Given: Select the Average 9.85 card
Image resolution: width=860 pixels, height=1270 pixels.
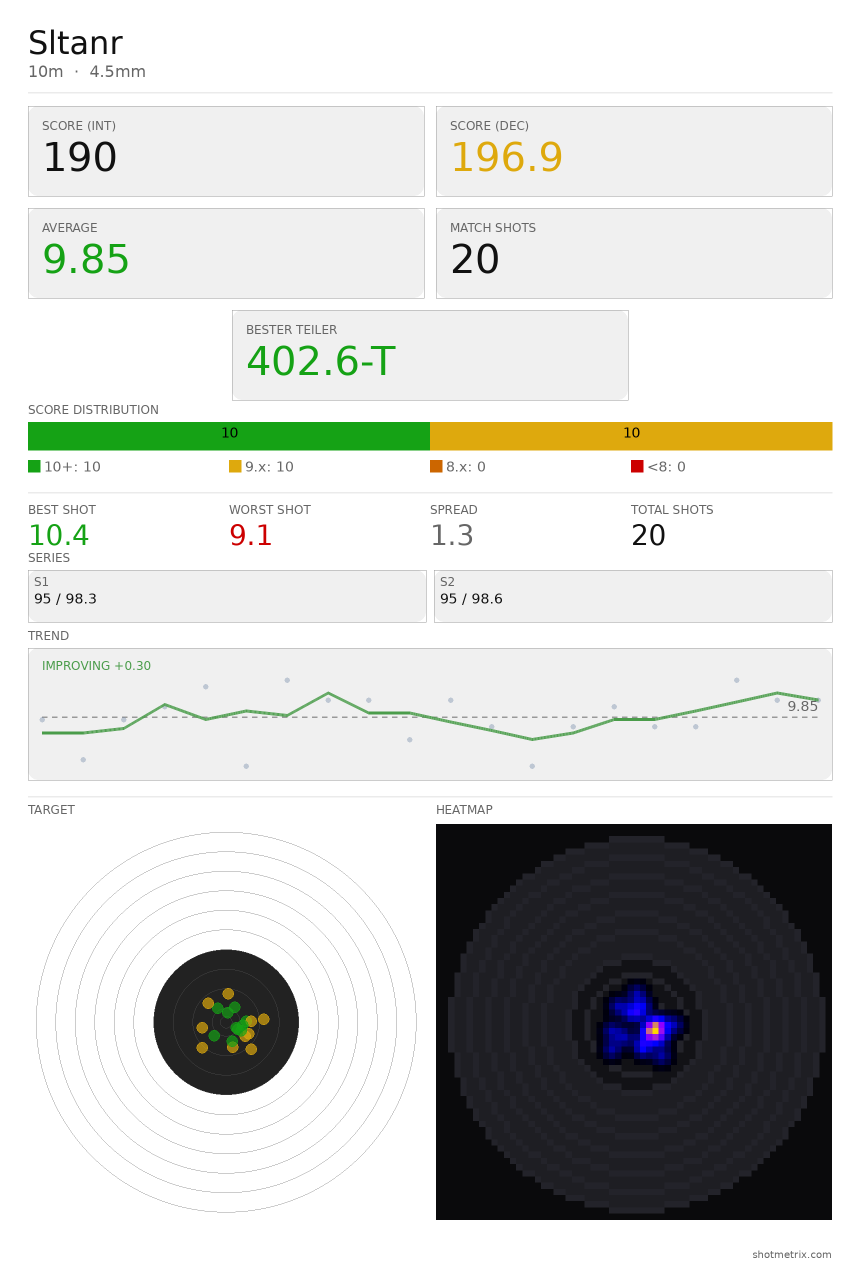Looking at the screenshot, I should [226, 253].
